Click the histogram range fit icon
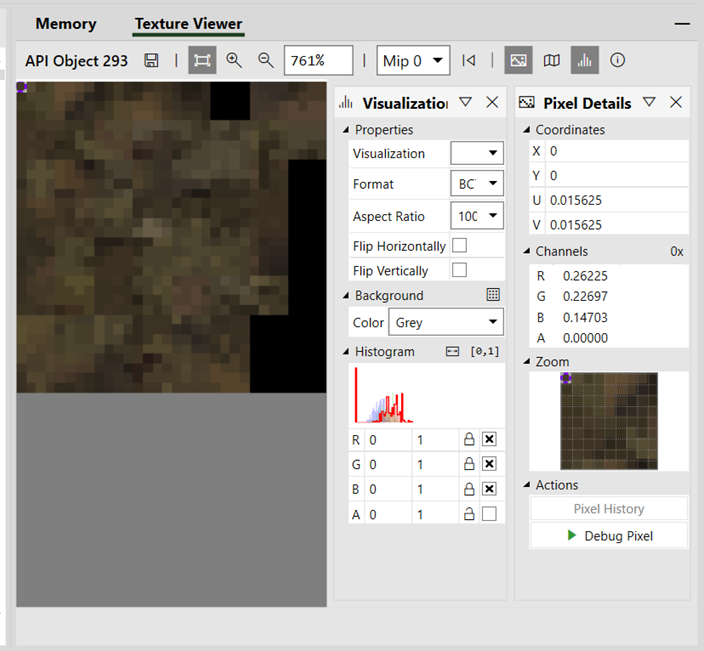 click(452, 352)
